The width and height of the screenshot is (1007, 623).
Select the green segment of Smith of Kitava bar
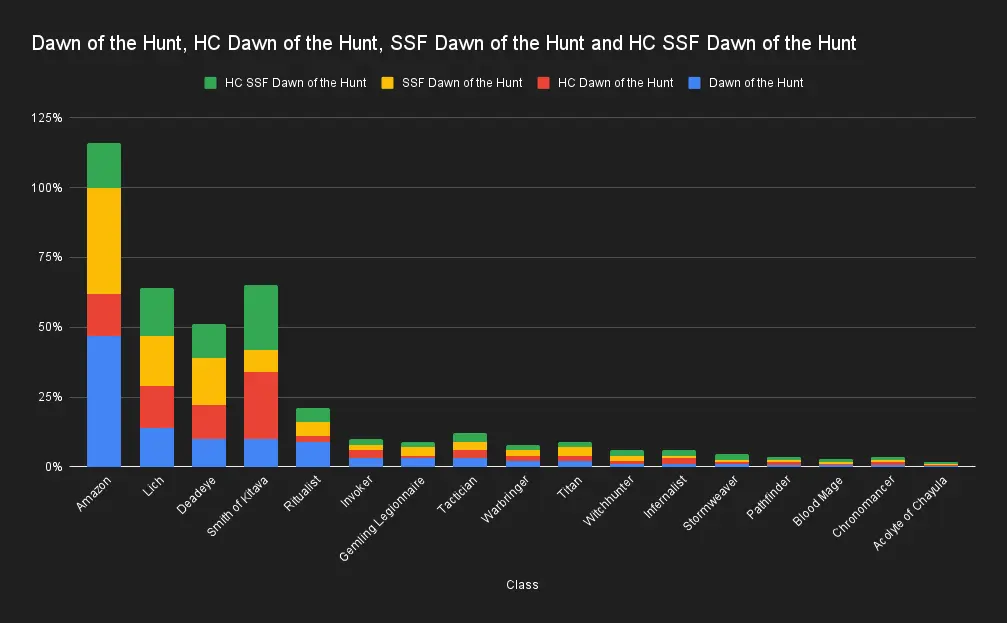coord(261,317)
